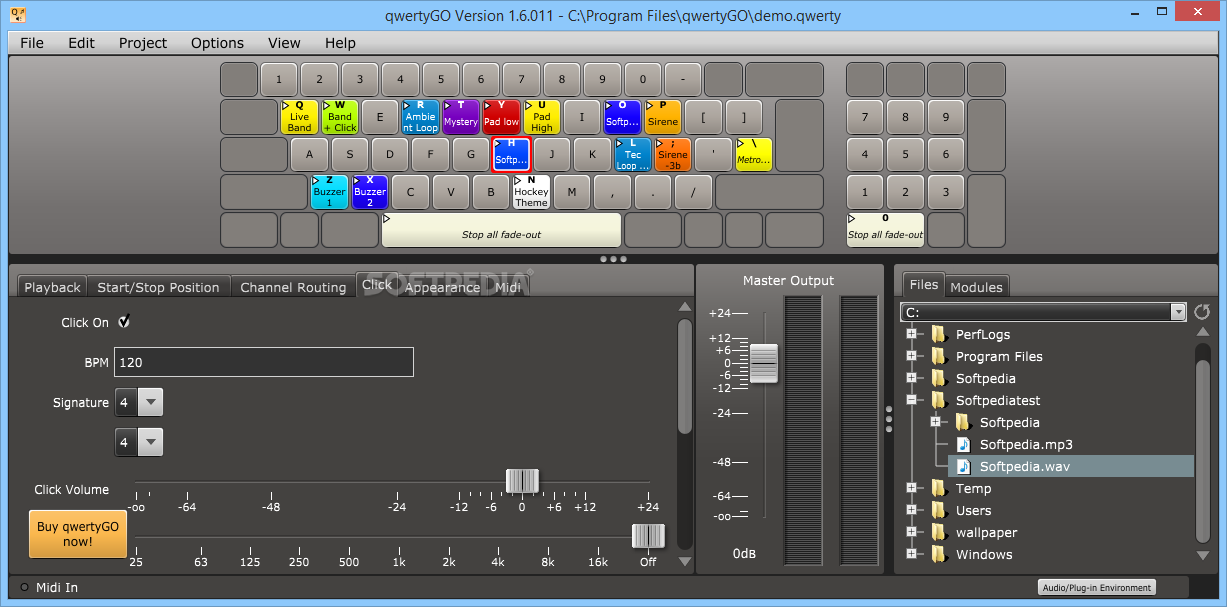Open the View menu
This screenshot has width=1227, height=607.
284,43
